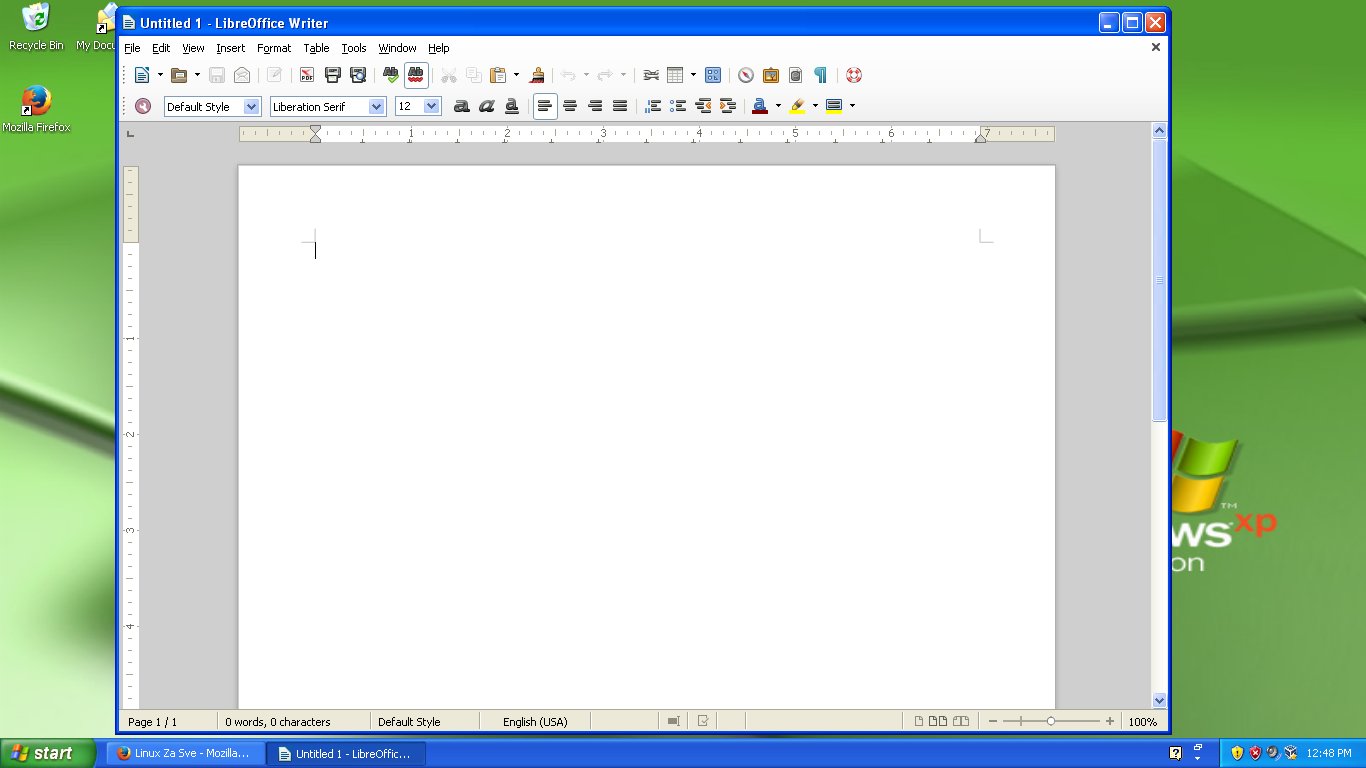Click the Windows start button

(47, 753)
